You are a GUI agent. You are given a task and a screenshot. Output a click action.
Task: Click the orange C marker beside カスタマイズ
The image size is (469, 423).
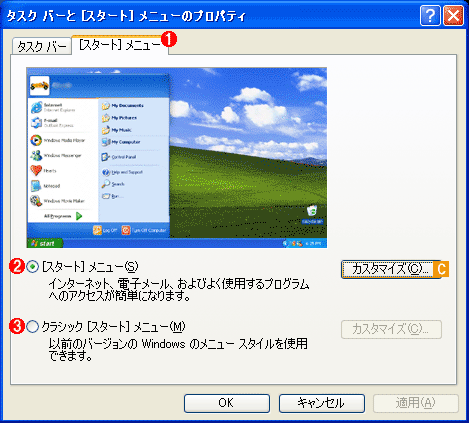pos(441,269)
